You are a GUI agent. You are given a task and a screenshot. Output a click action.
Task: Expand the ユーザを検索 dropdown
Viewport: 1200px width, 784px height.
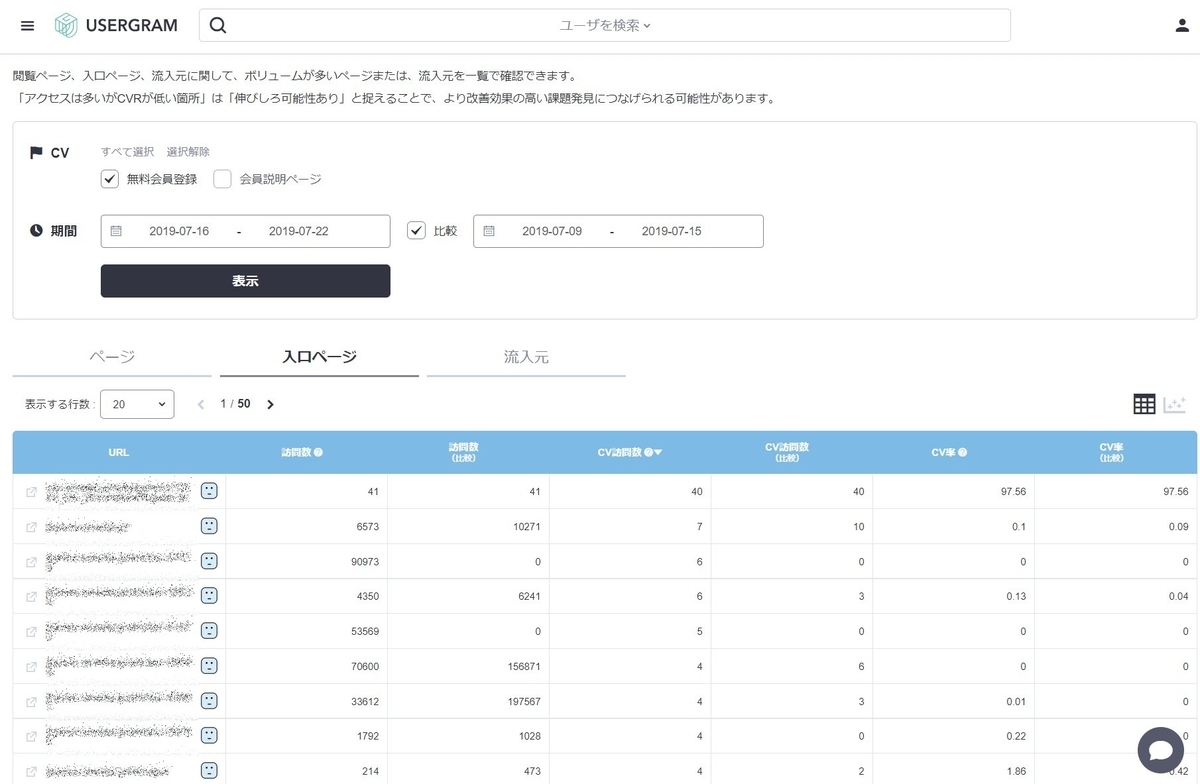tap(605, 26)
